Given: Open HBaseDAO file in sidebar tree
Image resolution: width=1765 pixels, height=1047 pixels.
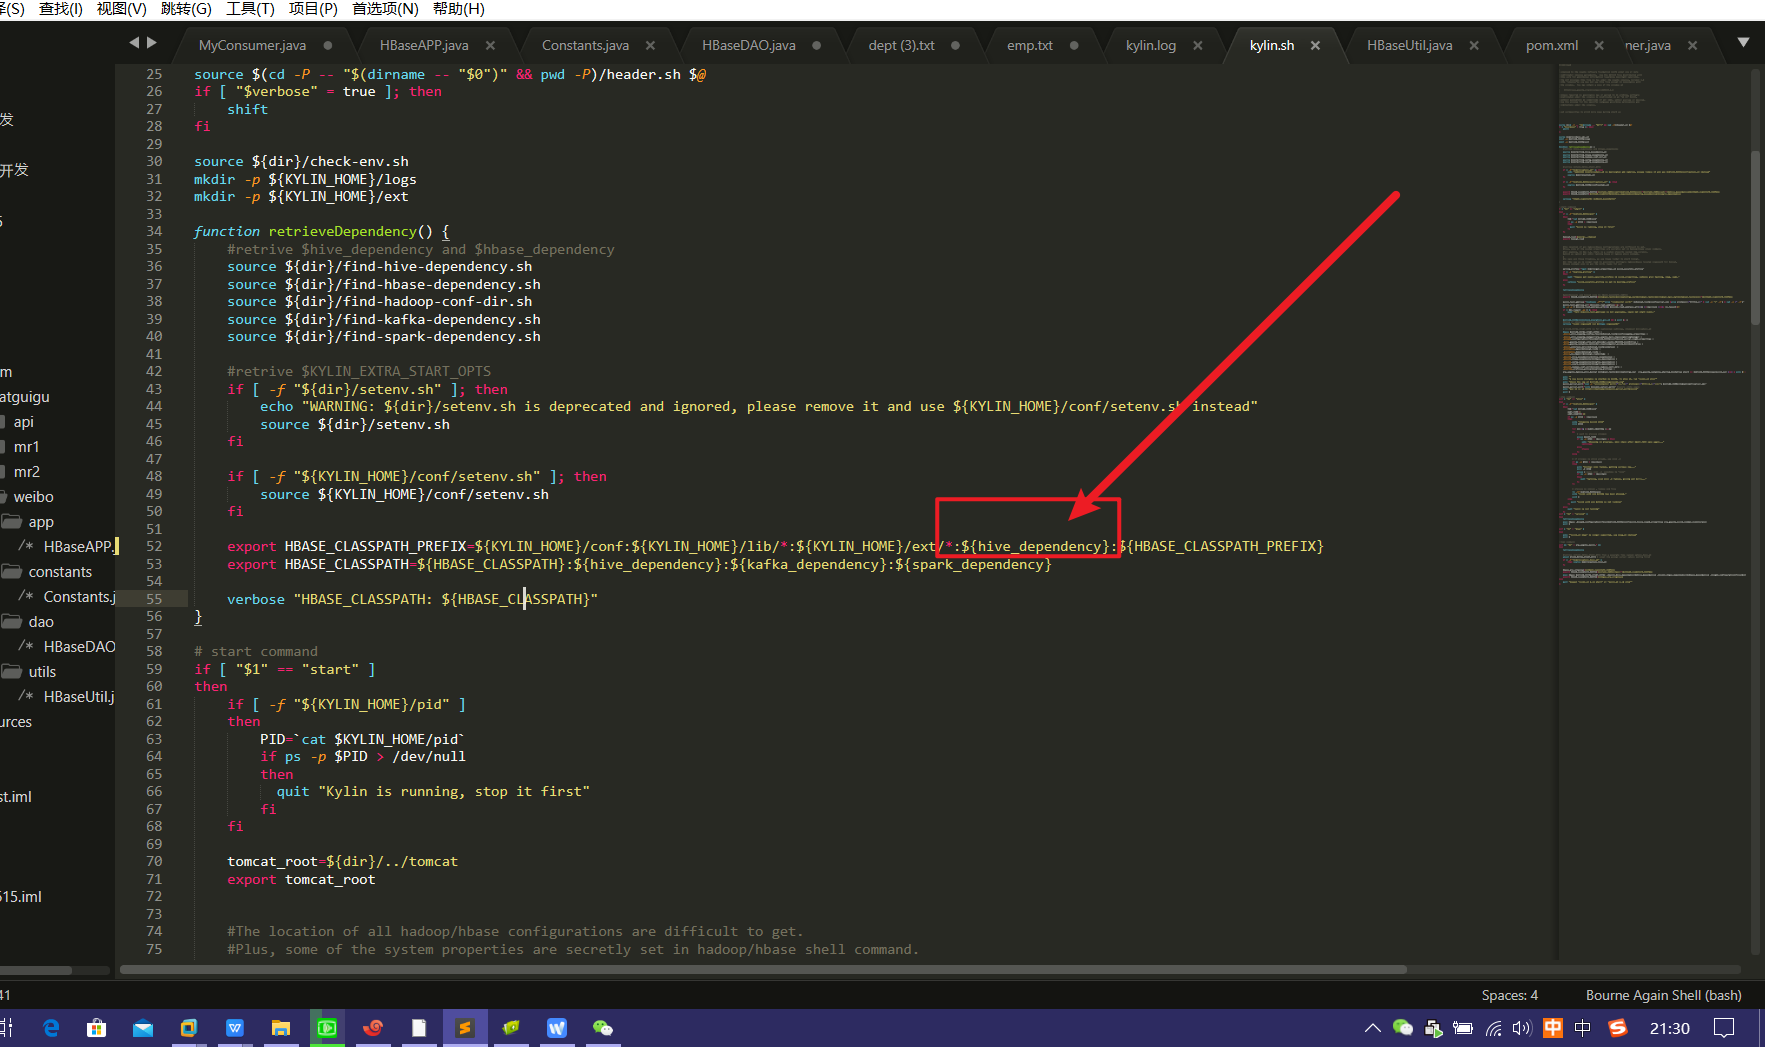Looking at the screenshot, I should pyautogui.click(x=79, y=647).
